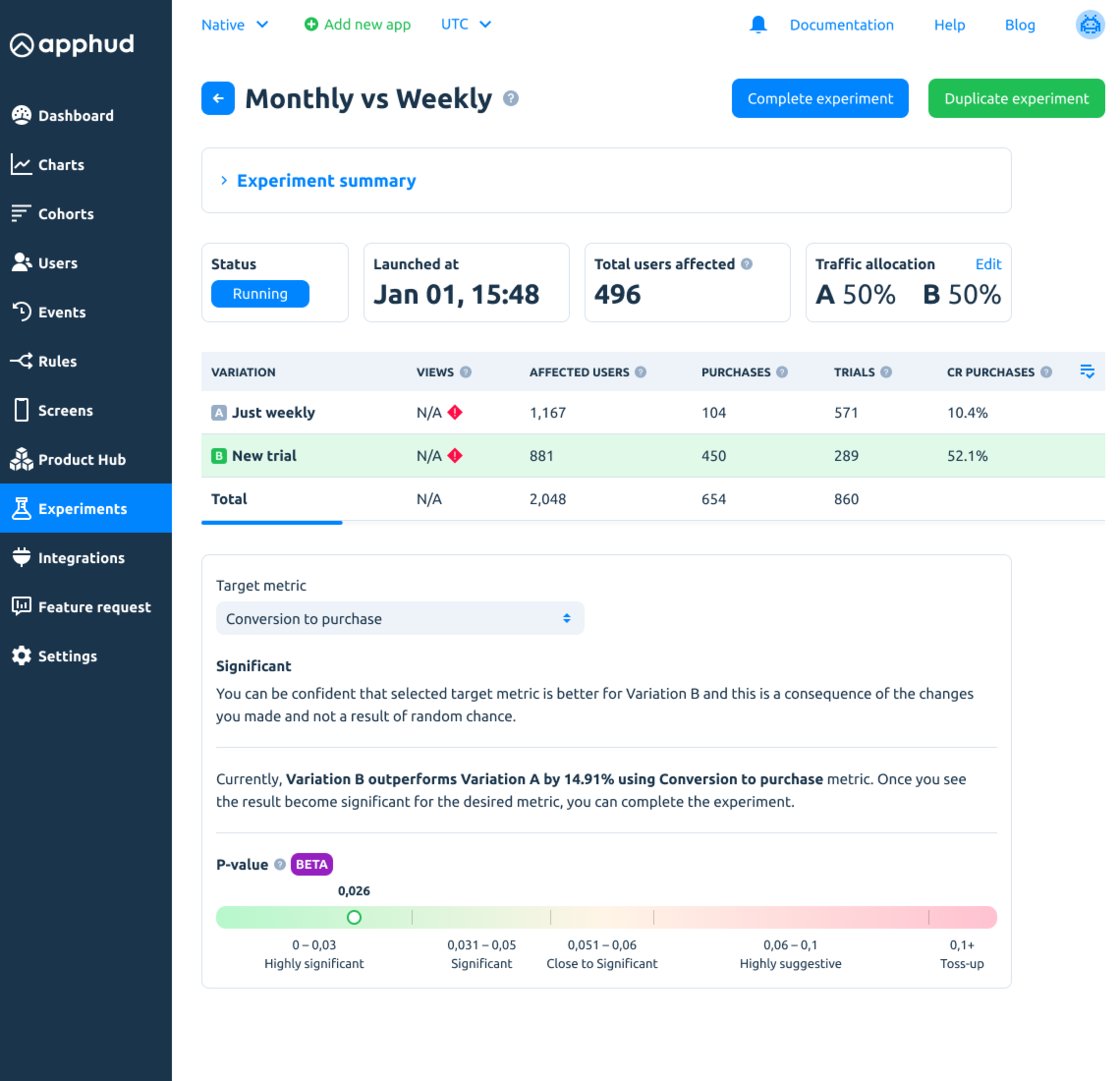Image resolution: width=1120 pixels, height=1081 pixels.
Task: Open the Target metric dropdown
Action: [x=400, y=618]
